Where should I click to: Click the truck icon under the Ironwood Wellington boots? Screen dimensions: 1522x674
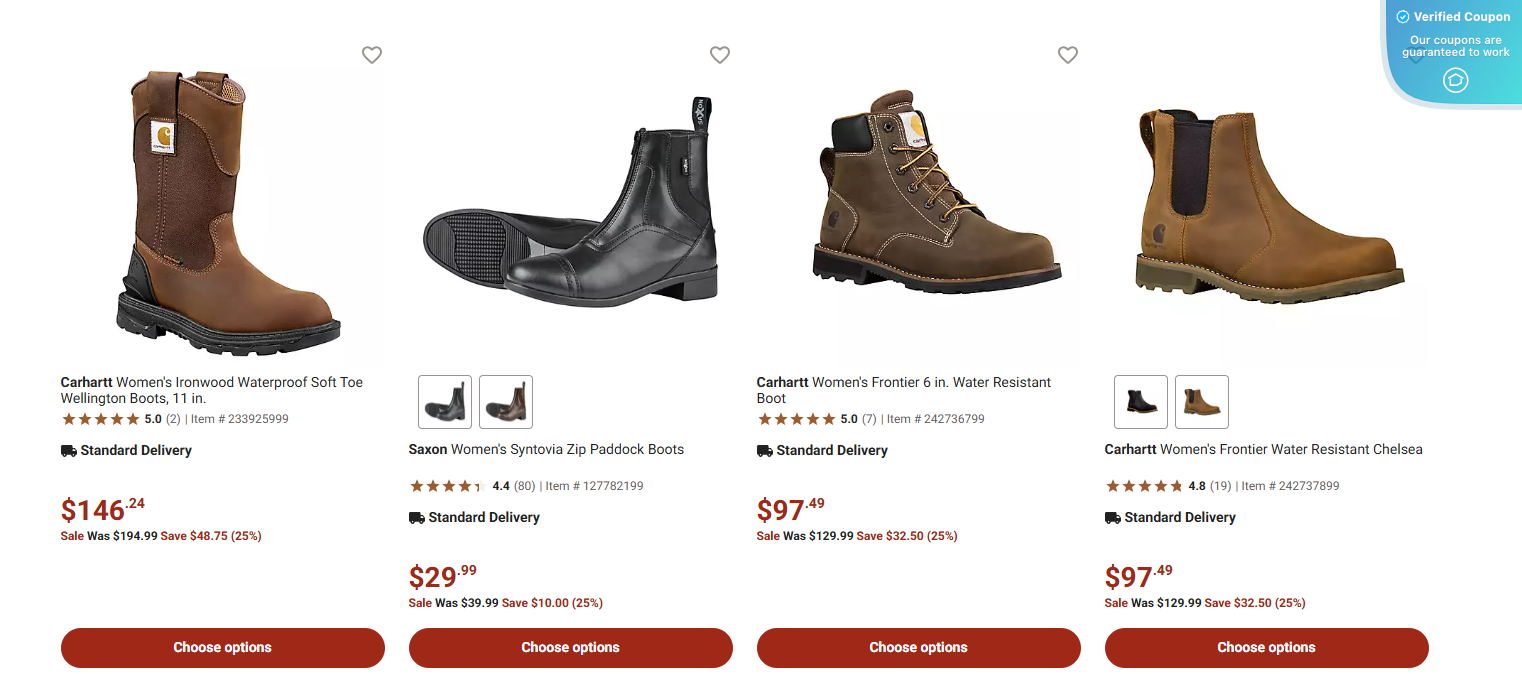coord(67,450)
